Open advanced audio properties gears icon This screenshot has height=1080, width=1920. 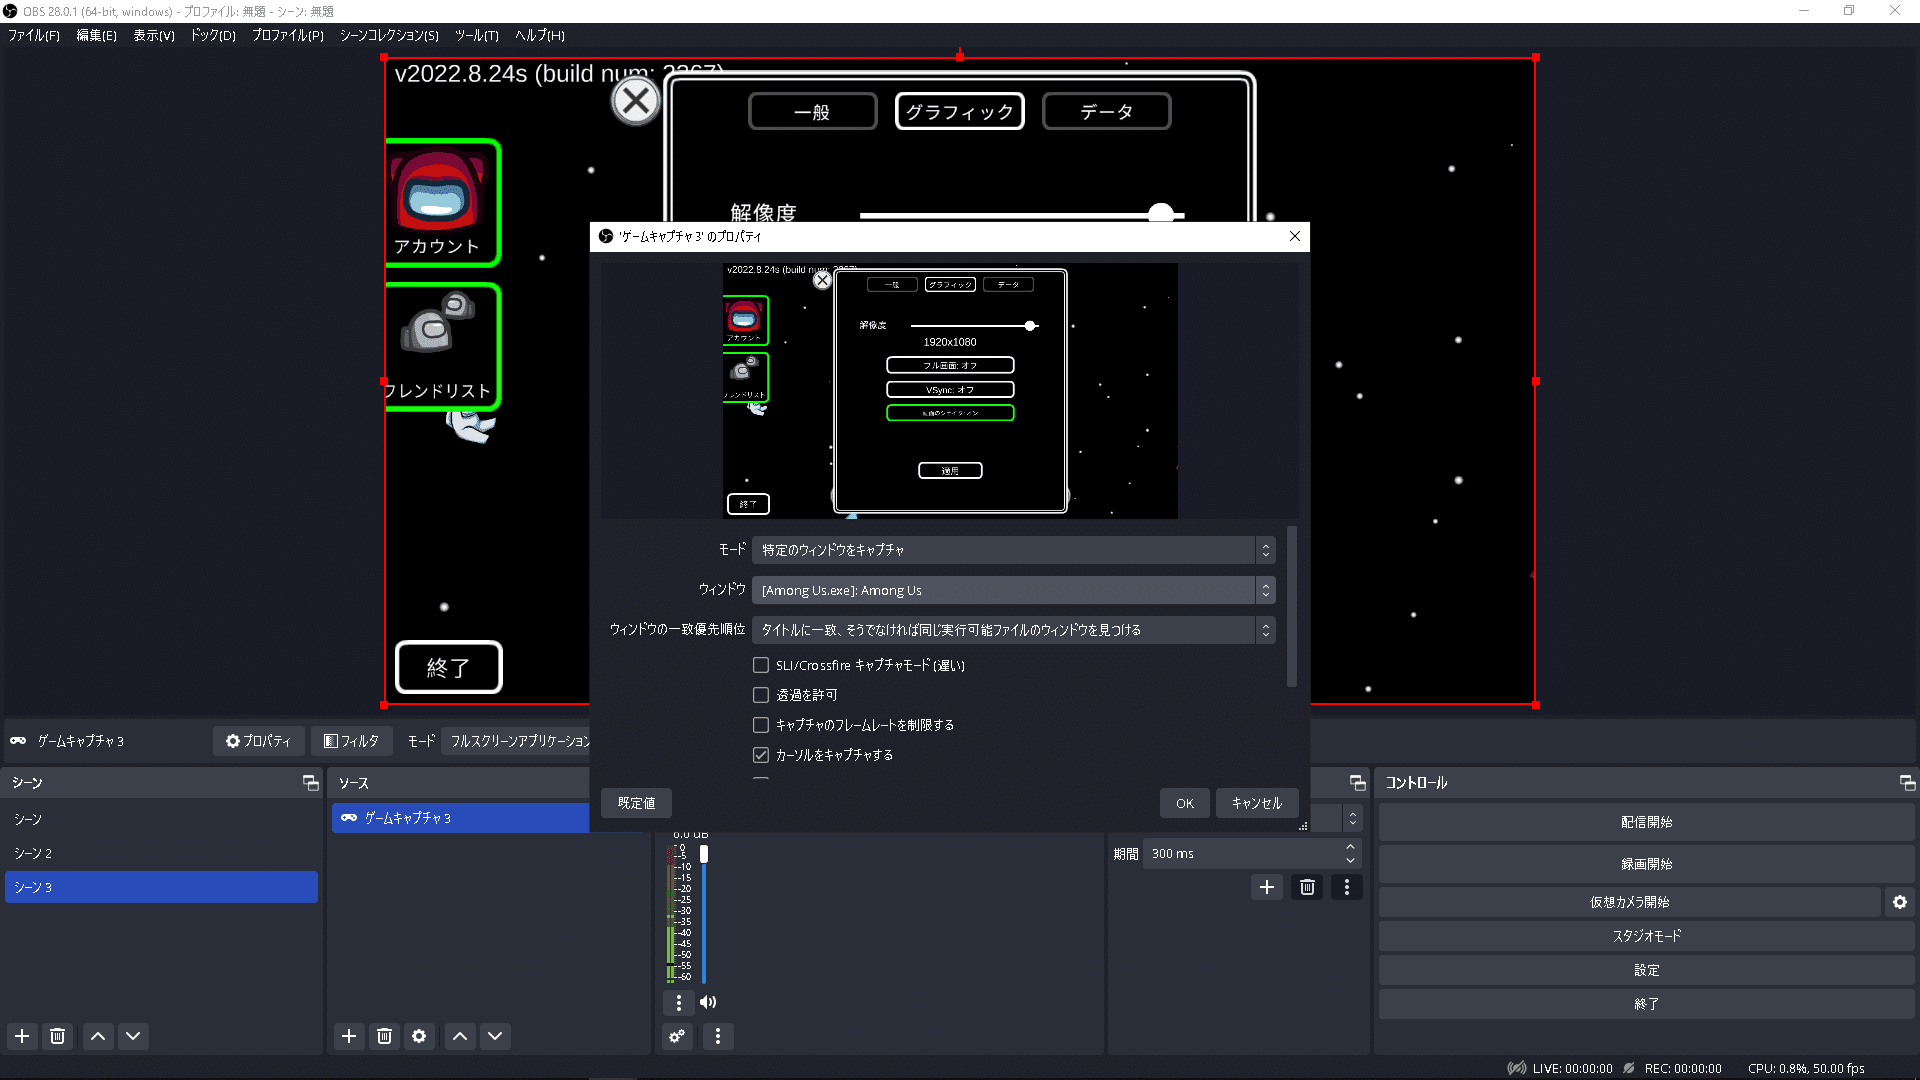tap(678, 1036)
